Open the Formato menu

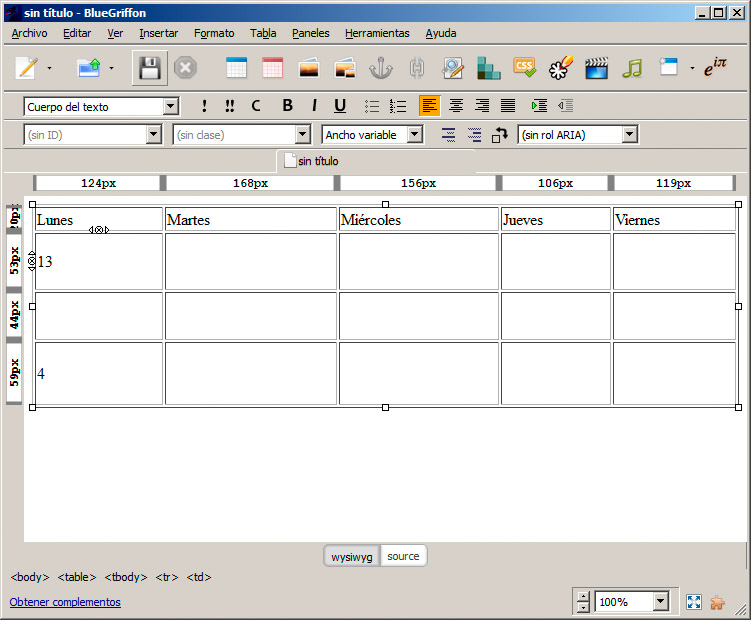coord(214,33)
